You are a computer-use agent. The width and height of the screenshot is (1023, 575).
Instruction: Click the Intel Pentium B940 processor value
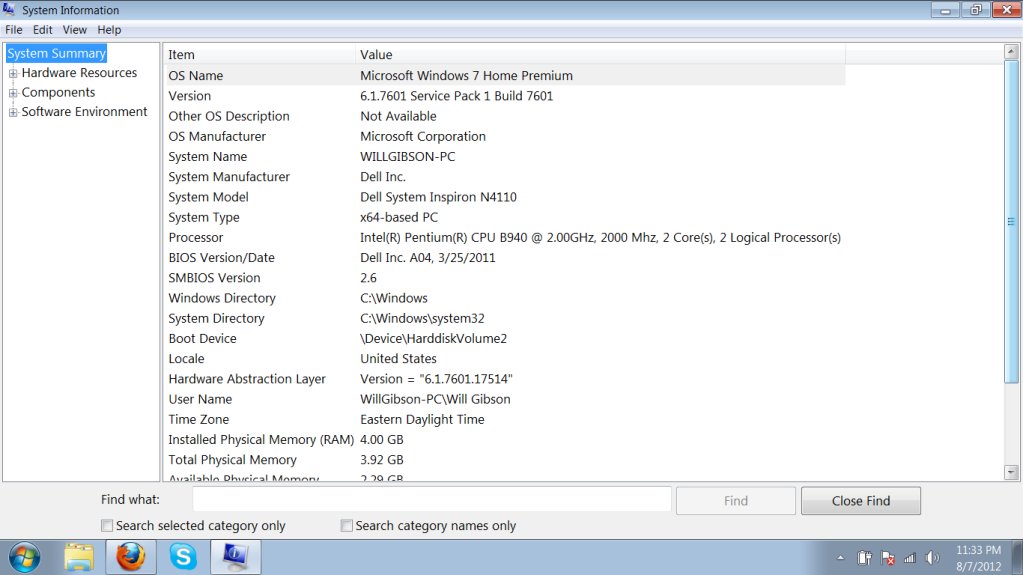coord(600,238)
